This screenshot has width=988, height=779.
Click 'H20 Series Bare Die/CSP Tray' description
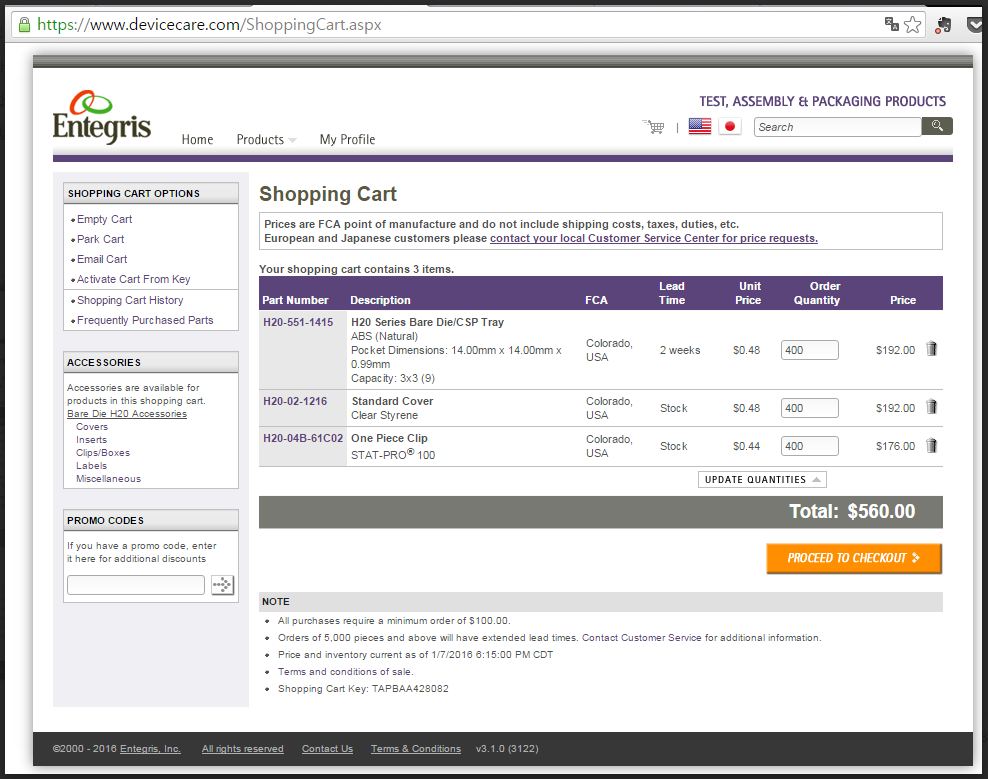coord(427,322)
